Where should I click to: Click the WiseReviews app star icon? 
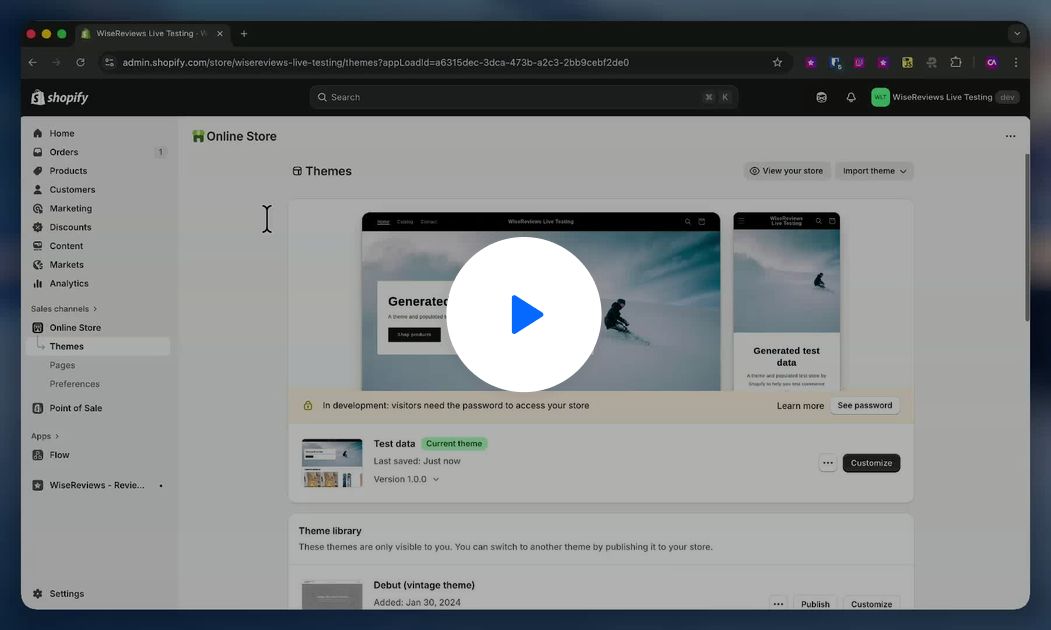click(38, 485)
